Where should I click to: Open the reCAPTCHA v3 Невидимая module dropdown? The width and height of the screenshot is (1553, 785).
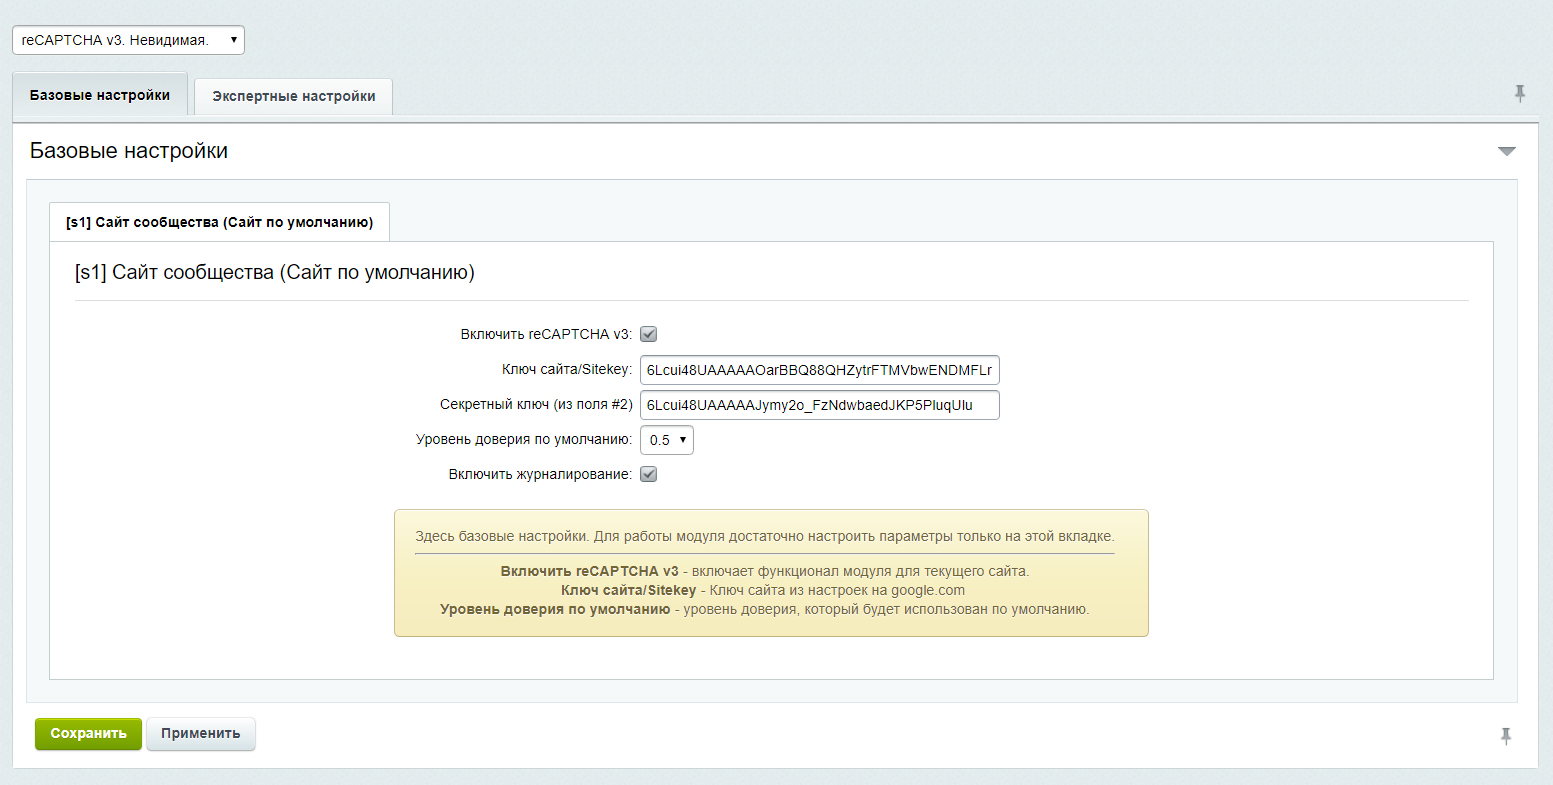(x=128, y=40)
